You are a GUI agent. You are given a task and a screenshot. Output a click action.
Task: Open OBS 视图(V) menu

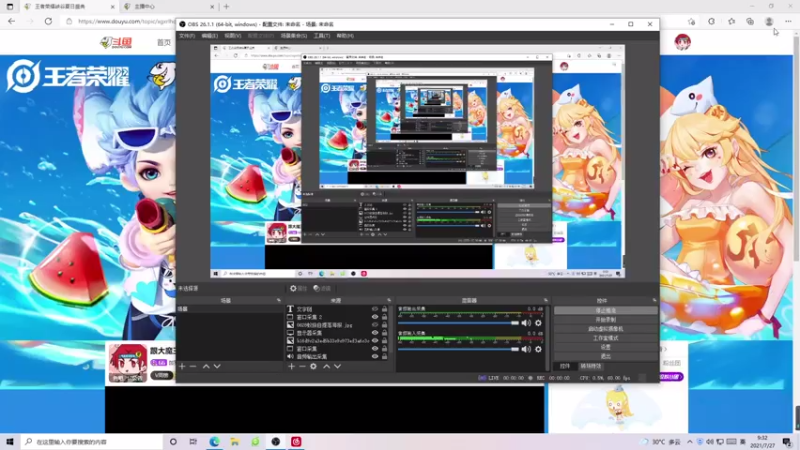(x=233, y=36)
